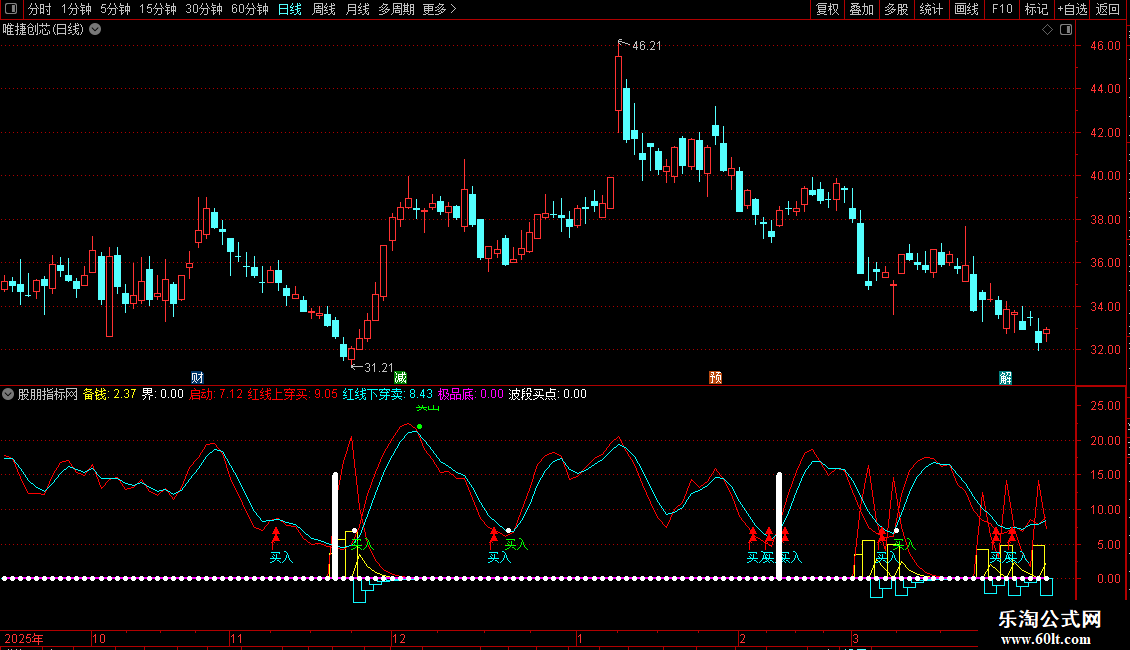Click the 预 event marker icon
Viewport: 1130px width, 650px height.
(716, 378)
